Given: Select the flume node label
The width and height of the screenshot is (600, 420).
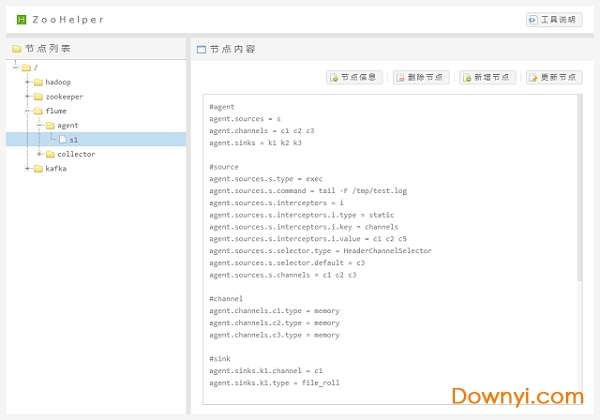Looking at the screenshot, I should [x=56, y=111].
